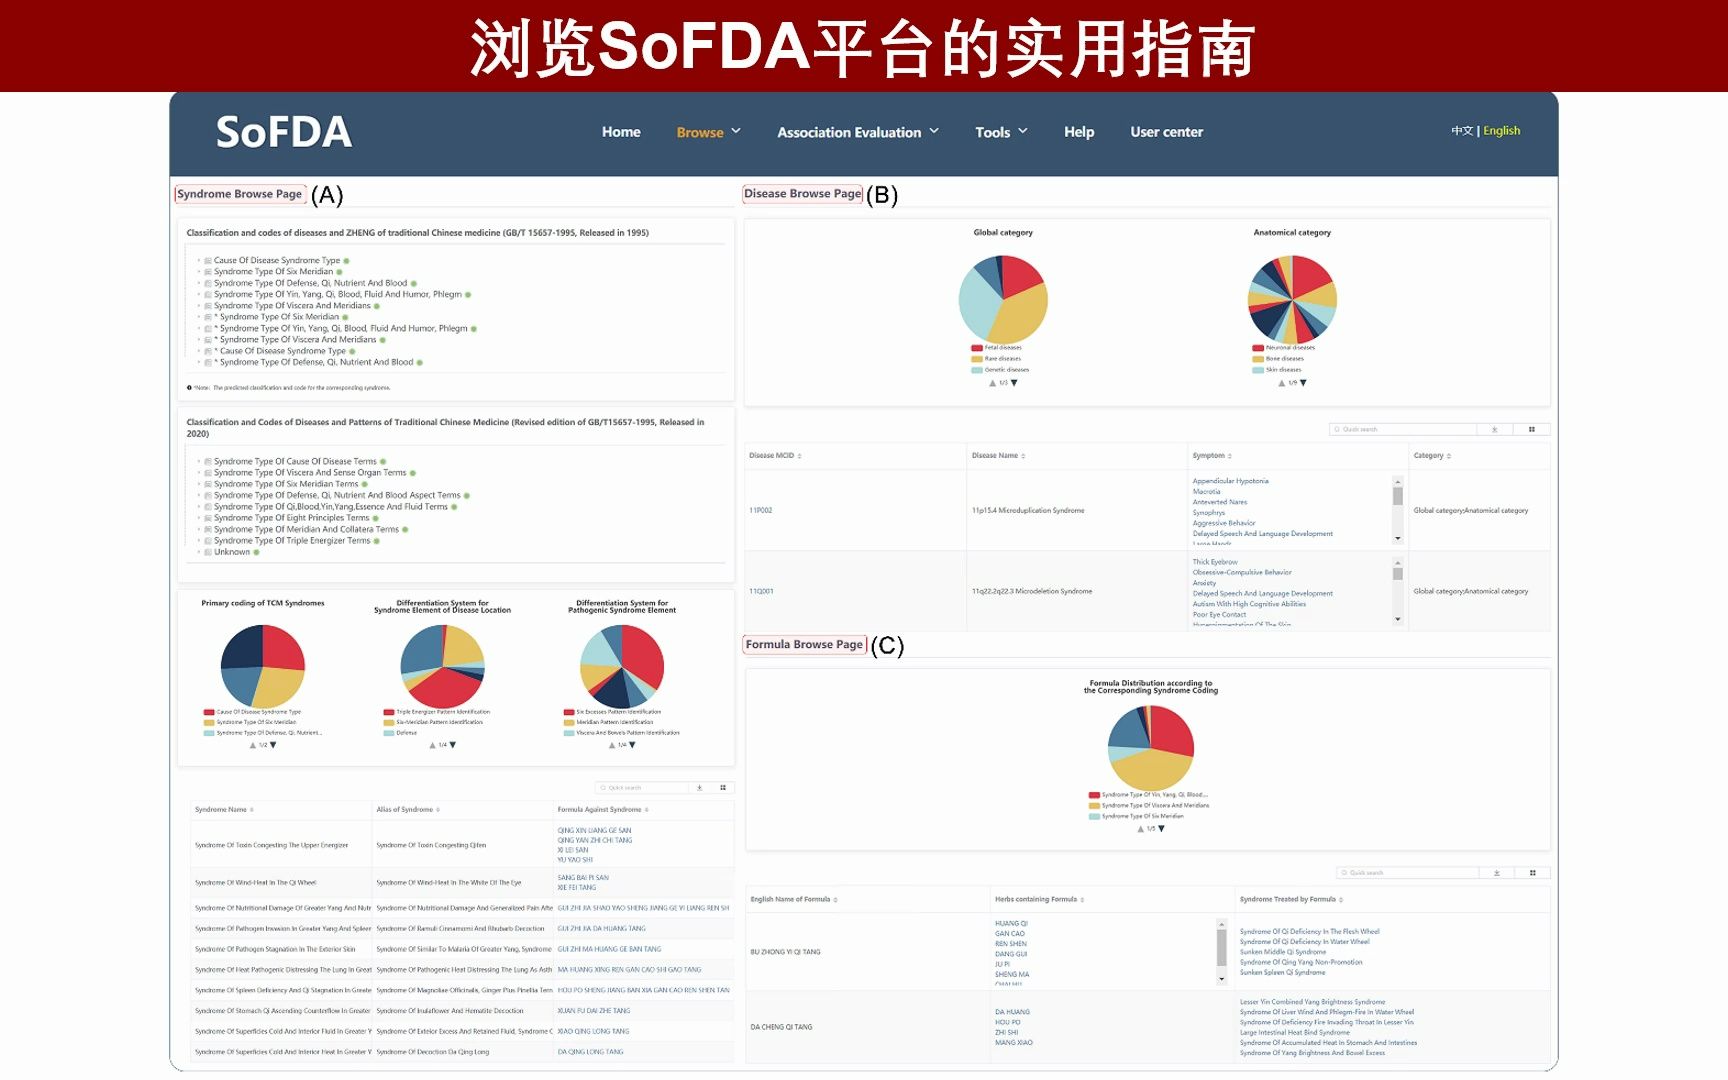This screenshot has width=1728, height=1080.
Task: Focus Quick search field above disease table
Action: pyautogui.click(x=1403, y=429)
